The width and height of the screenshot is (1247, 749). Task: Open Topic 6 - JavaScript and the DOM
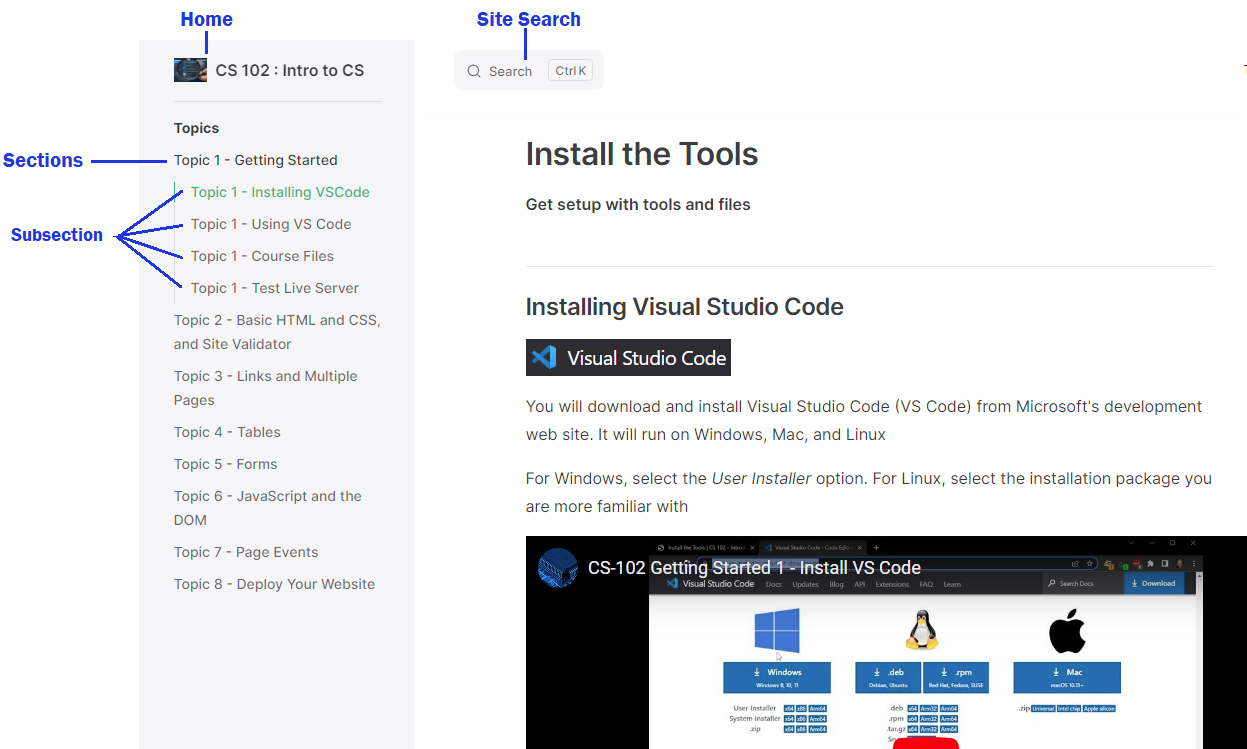(268, 508)
